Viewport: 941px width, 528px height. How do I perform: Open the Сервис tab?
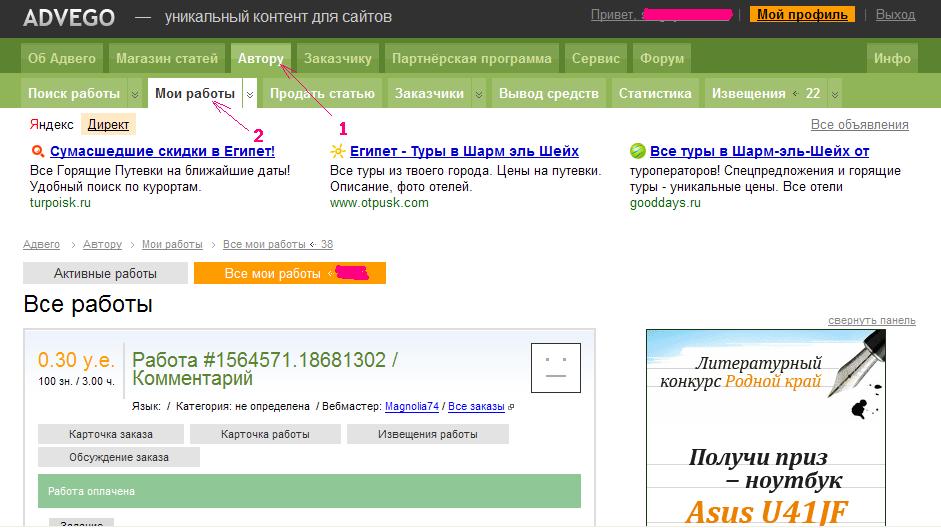pos(595,58)
